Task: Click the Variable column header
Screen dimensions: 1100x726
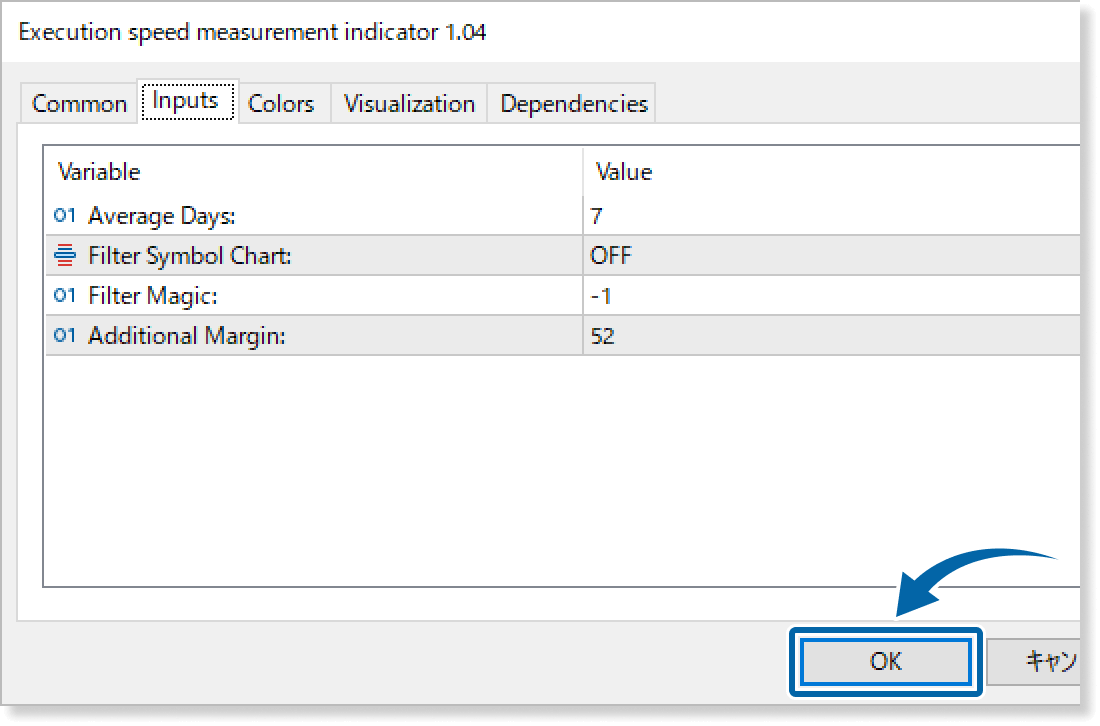Action: click(x=314, y=172)
